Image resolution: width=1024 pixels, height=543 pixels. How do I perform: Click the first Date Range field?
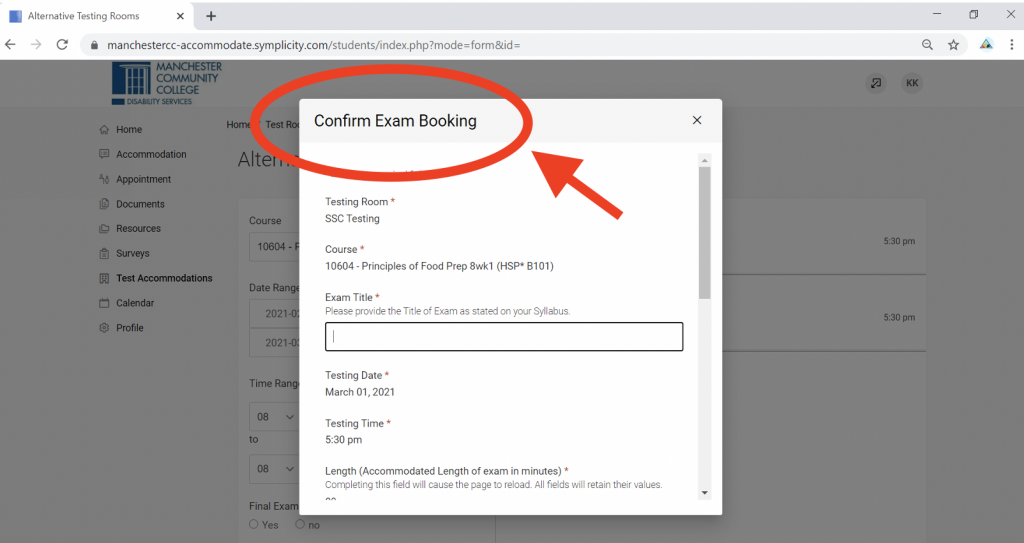click(274, 314)
